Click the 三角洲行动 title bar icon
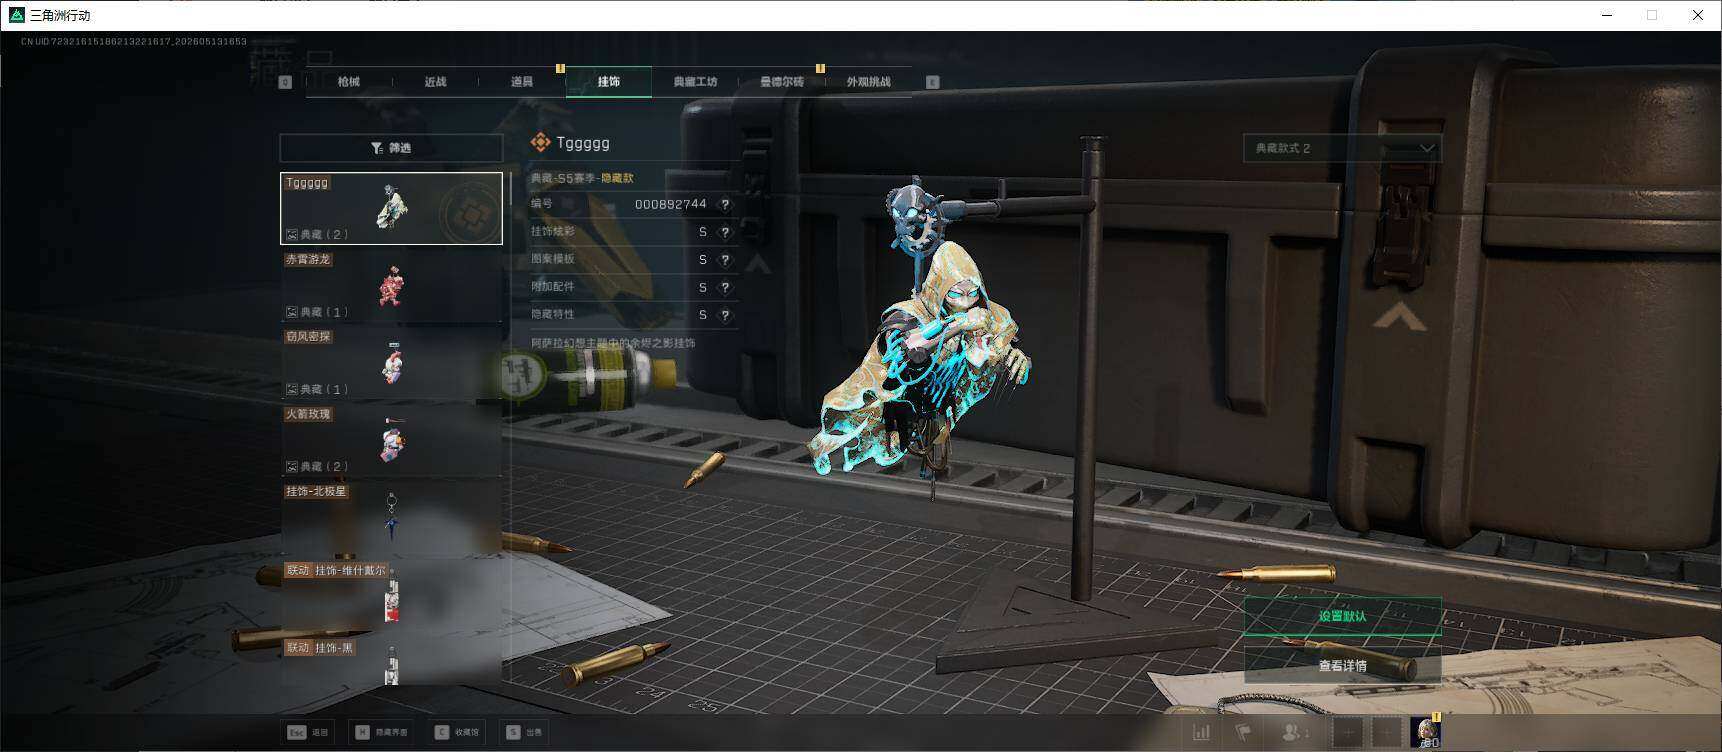The image size is (1722, 752). coord(16,15)
